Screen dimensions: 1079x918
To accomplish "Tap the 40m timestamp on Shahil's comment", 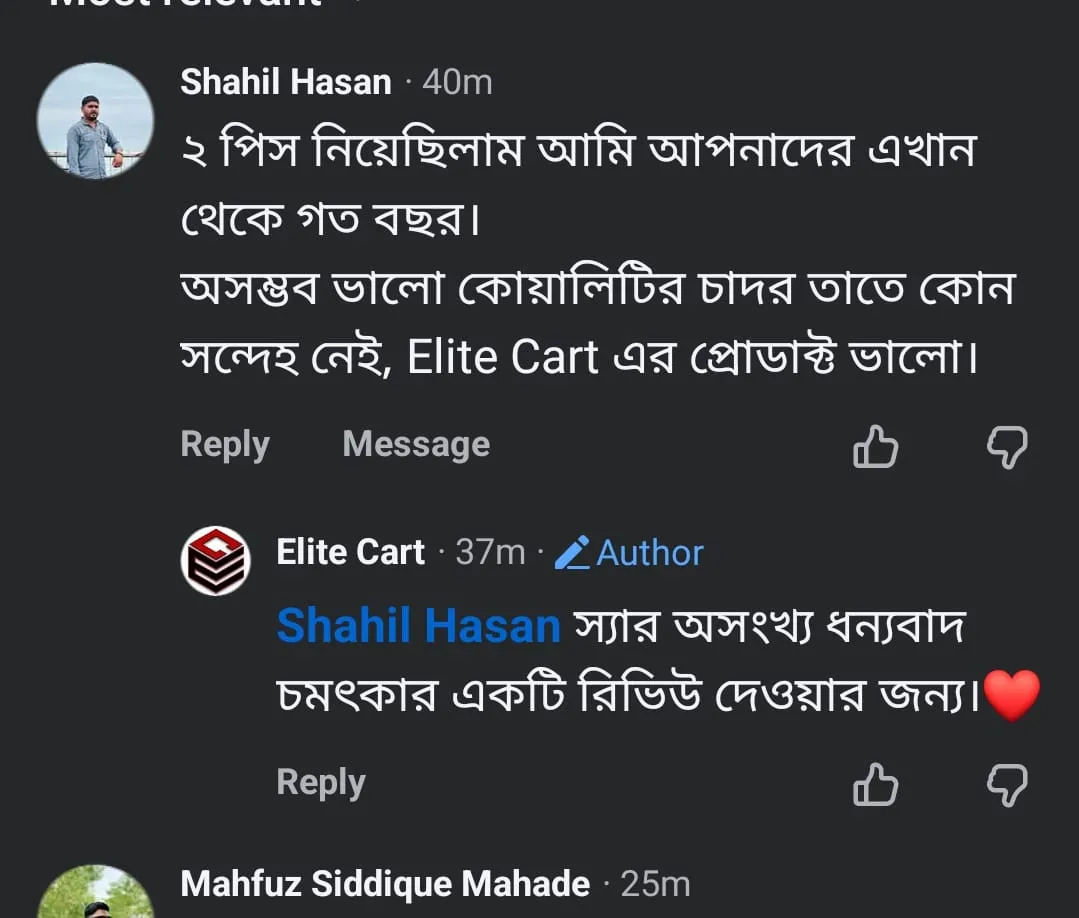I will pyautogui.click(x=457, y=82).
